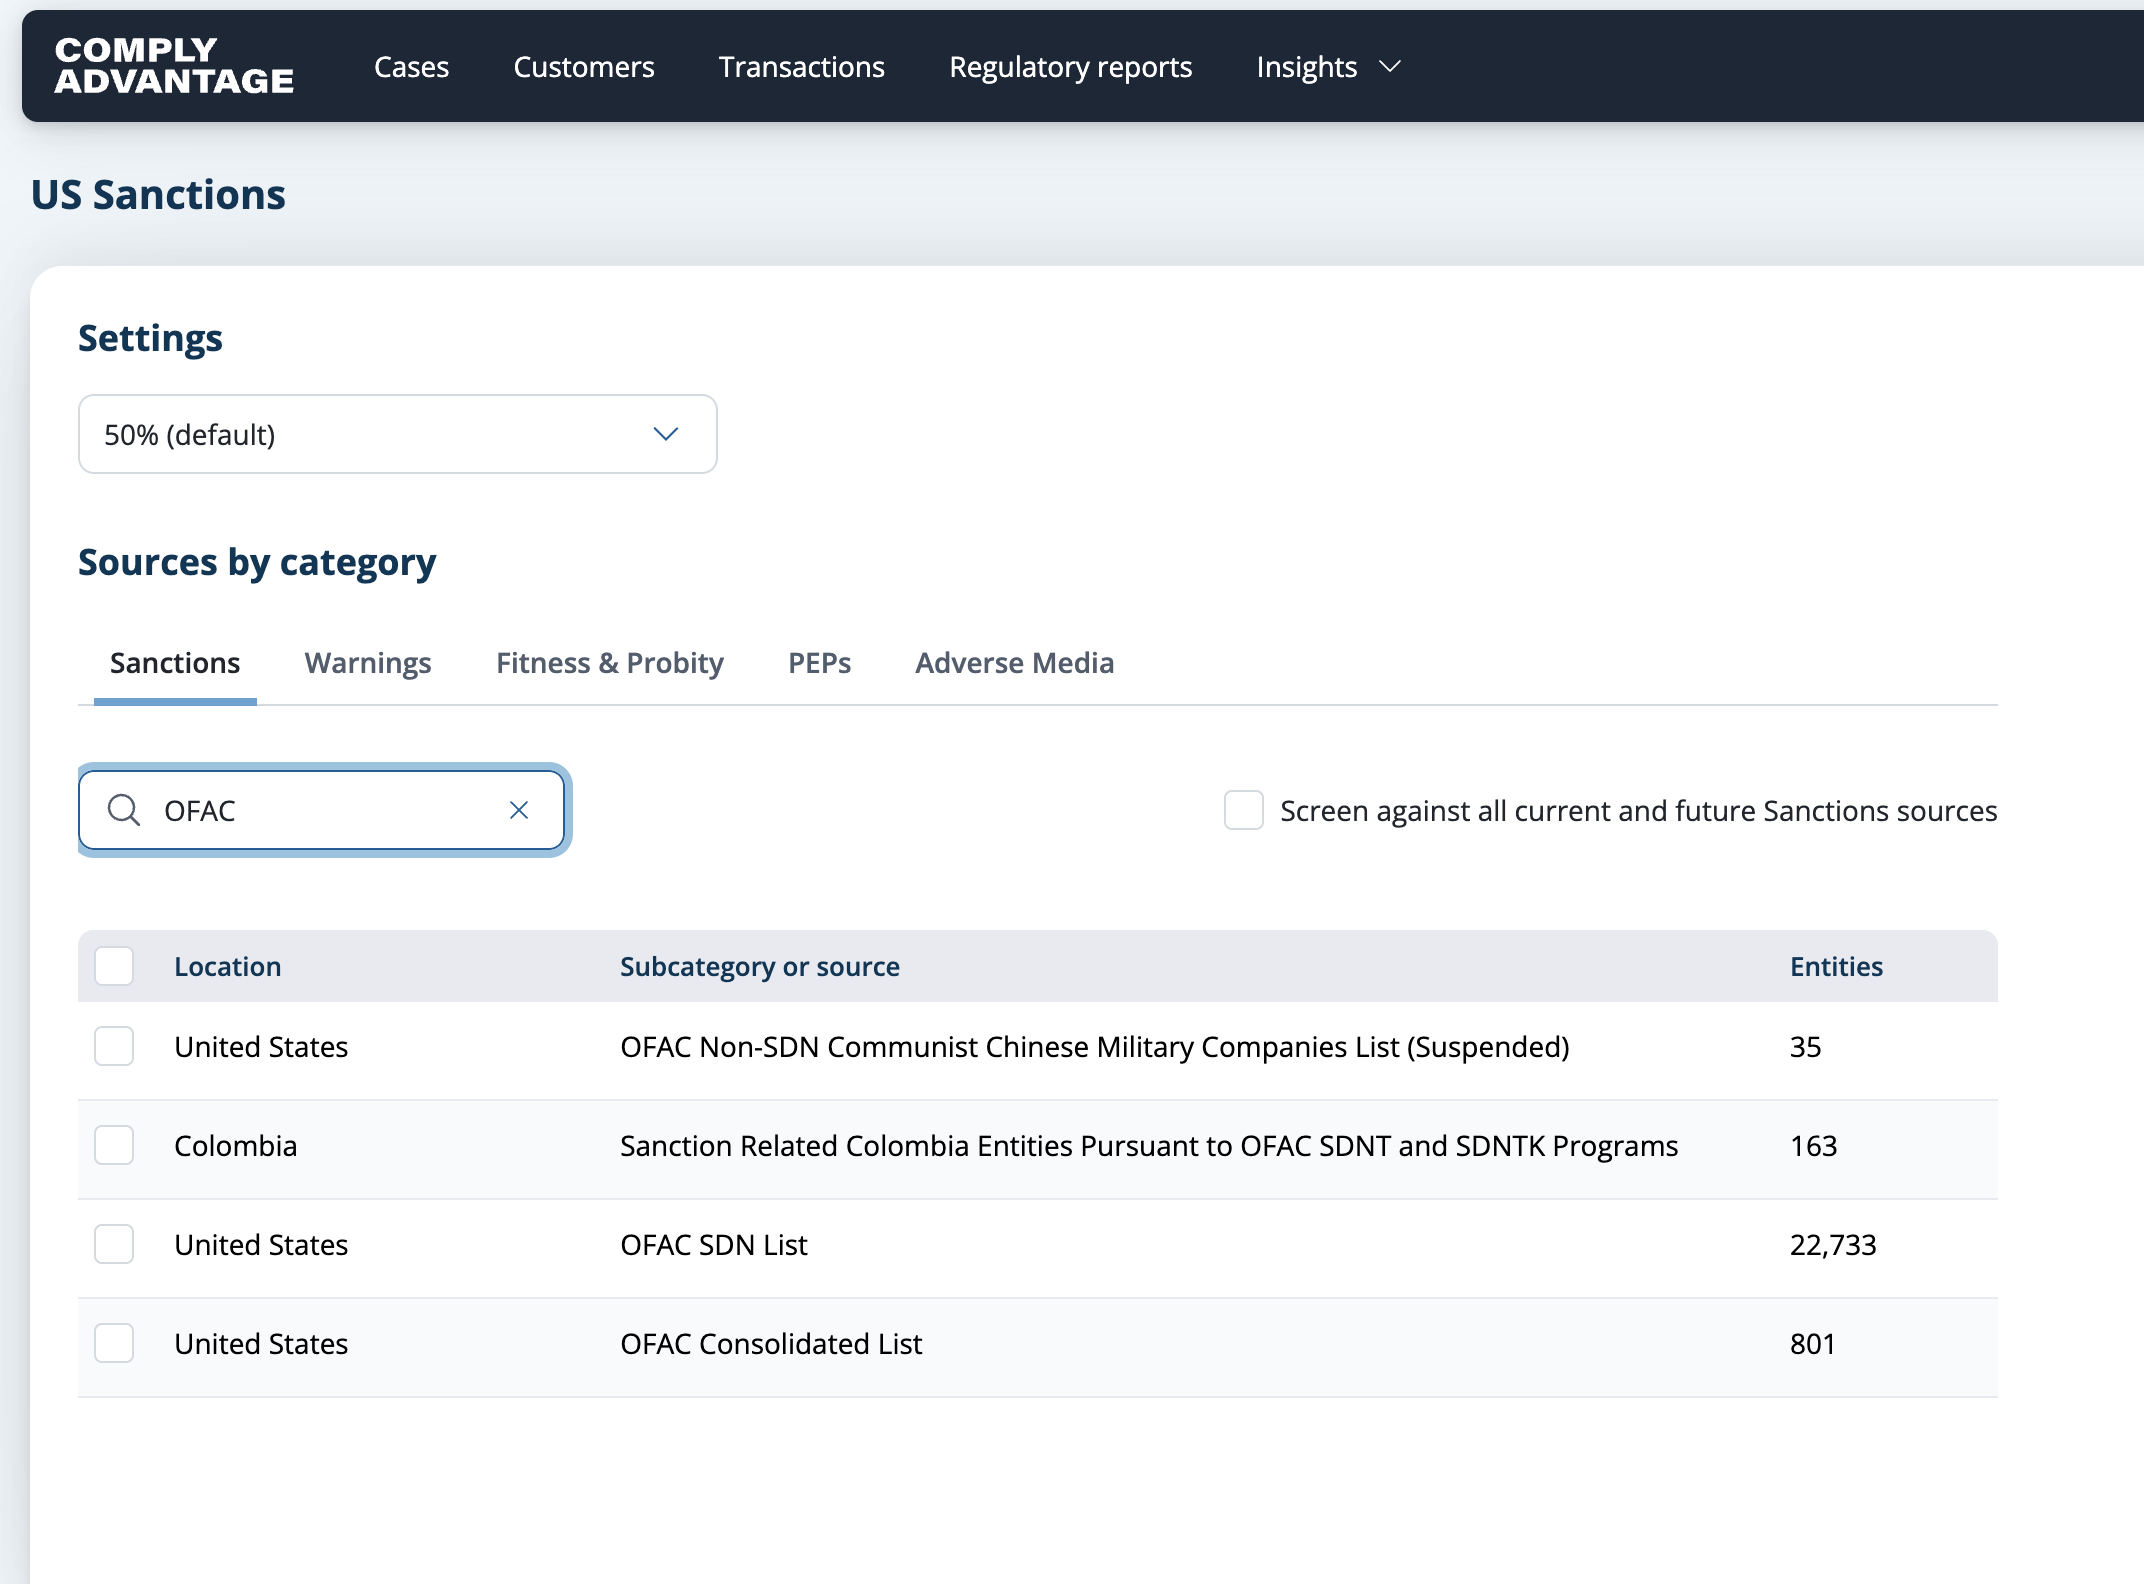Show the Adverse Media tab
This screenshot has width=2144, height=1584.
(x=1015, y=663)
